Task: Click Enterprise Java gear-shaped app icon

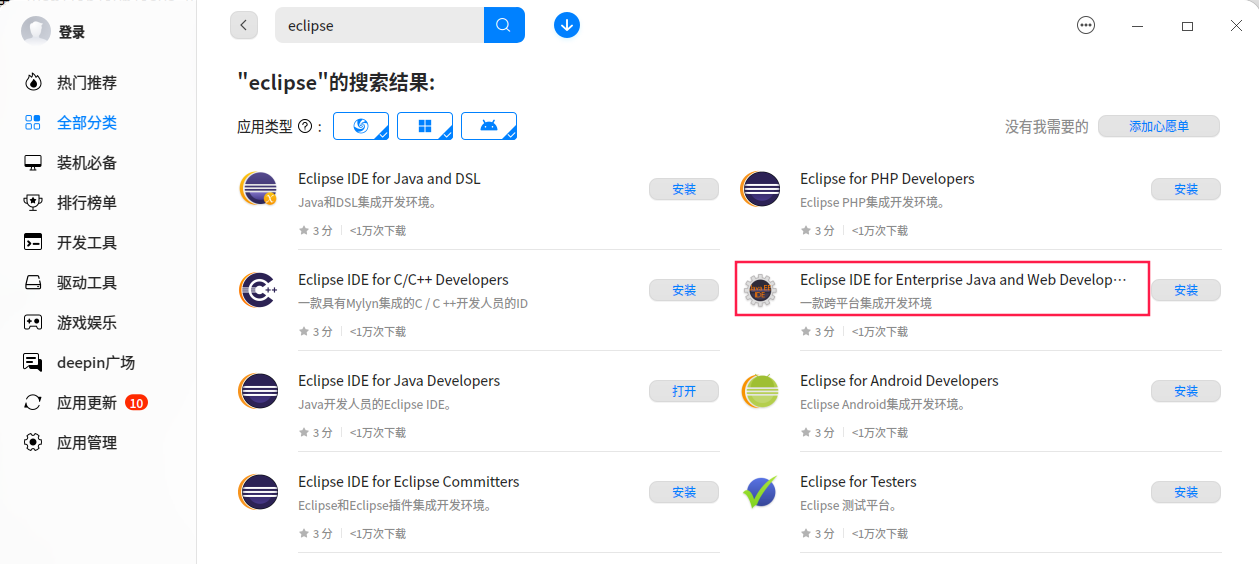Action: pos(760,290)
